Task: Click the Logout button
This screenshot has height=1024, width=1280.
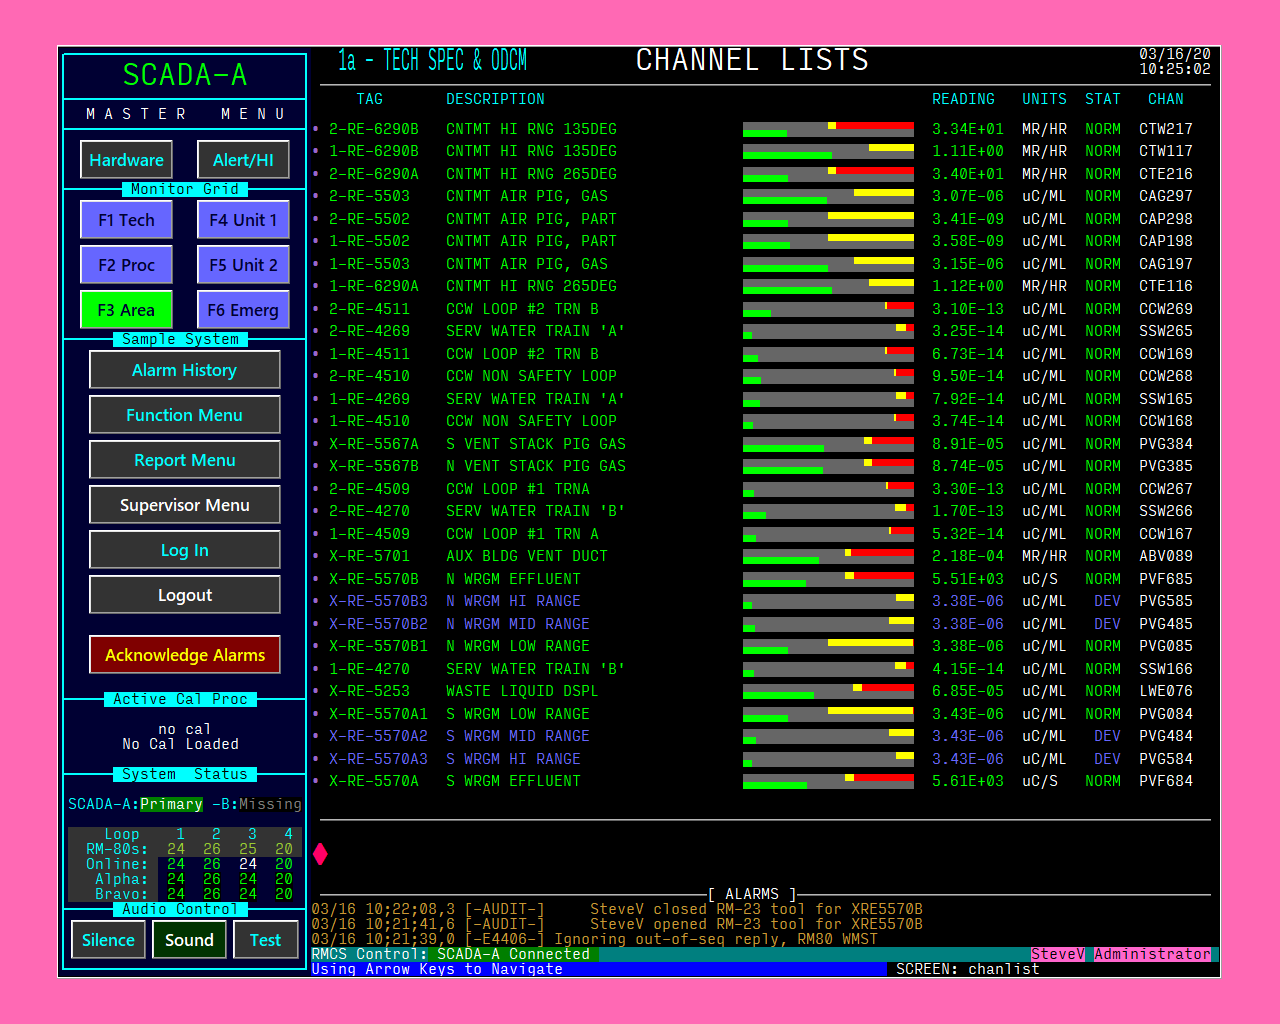Action: [x=185, y=595]
